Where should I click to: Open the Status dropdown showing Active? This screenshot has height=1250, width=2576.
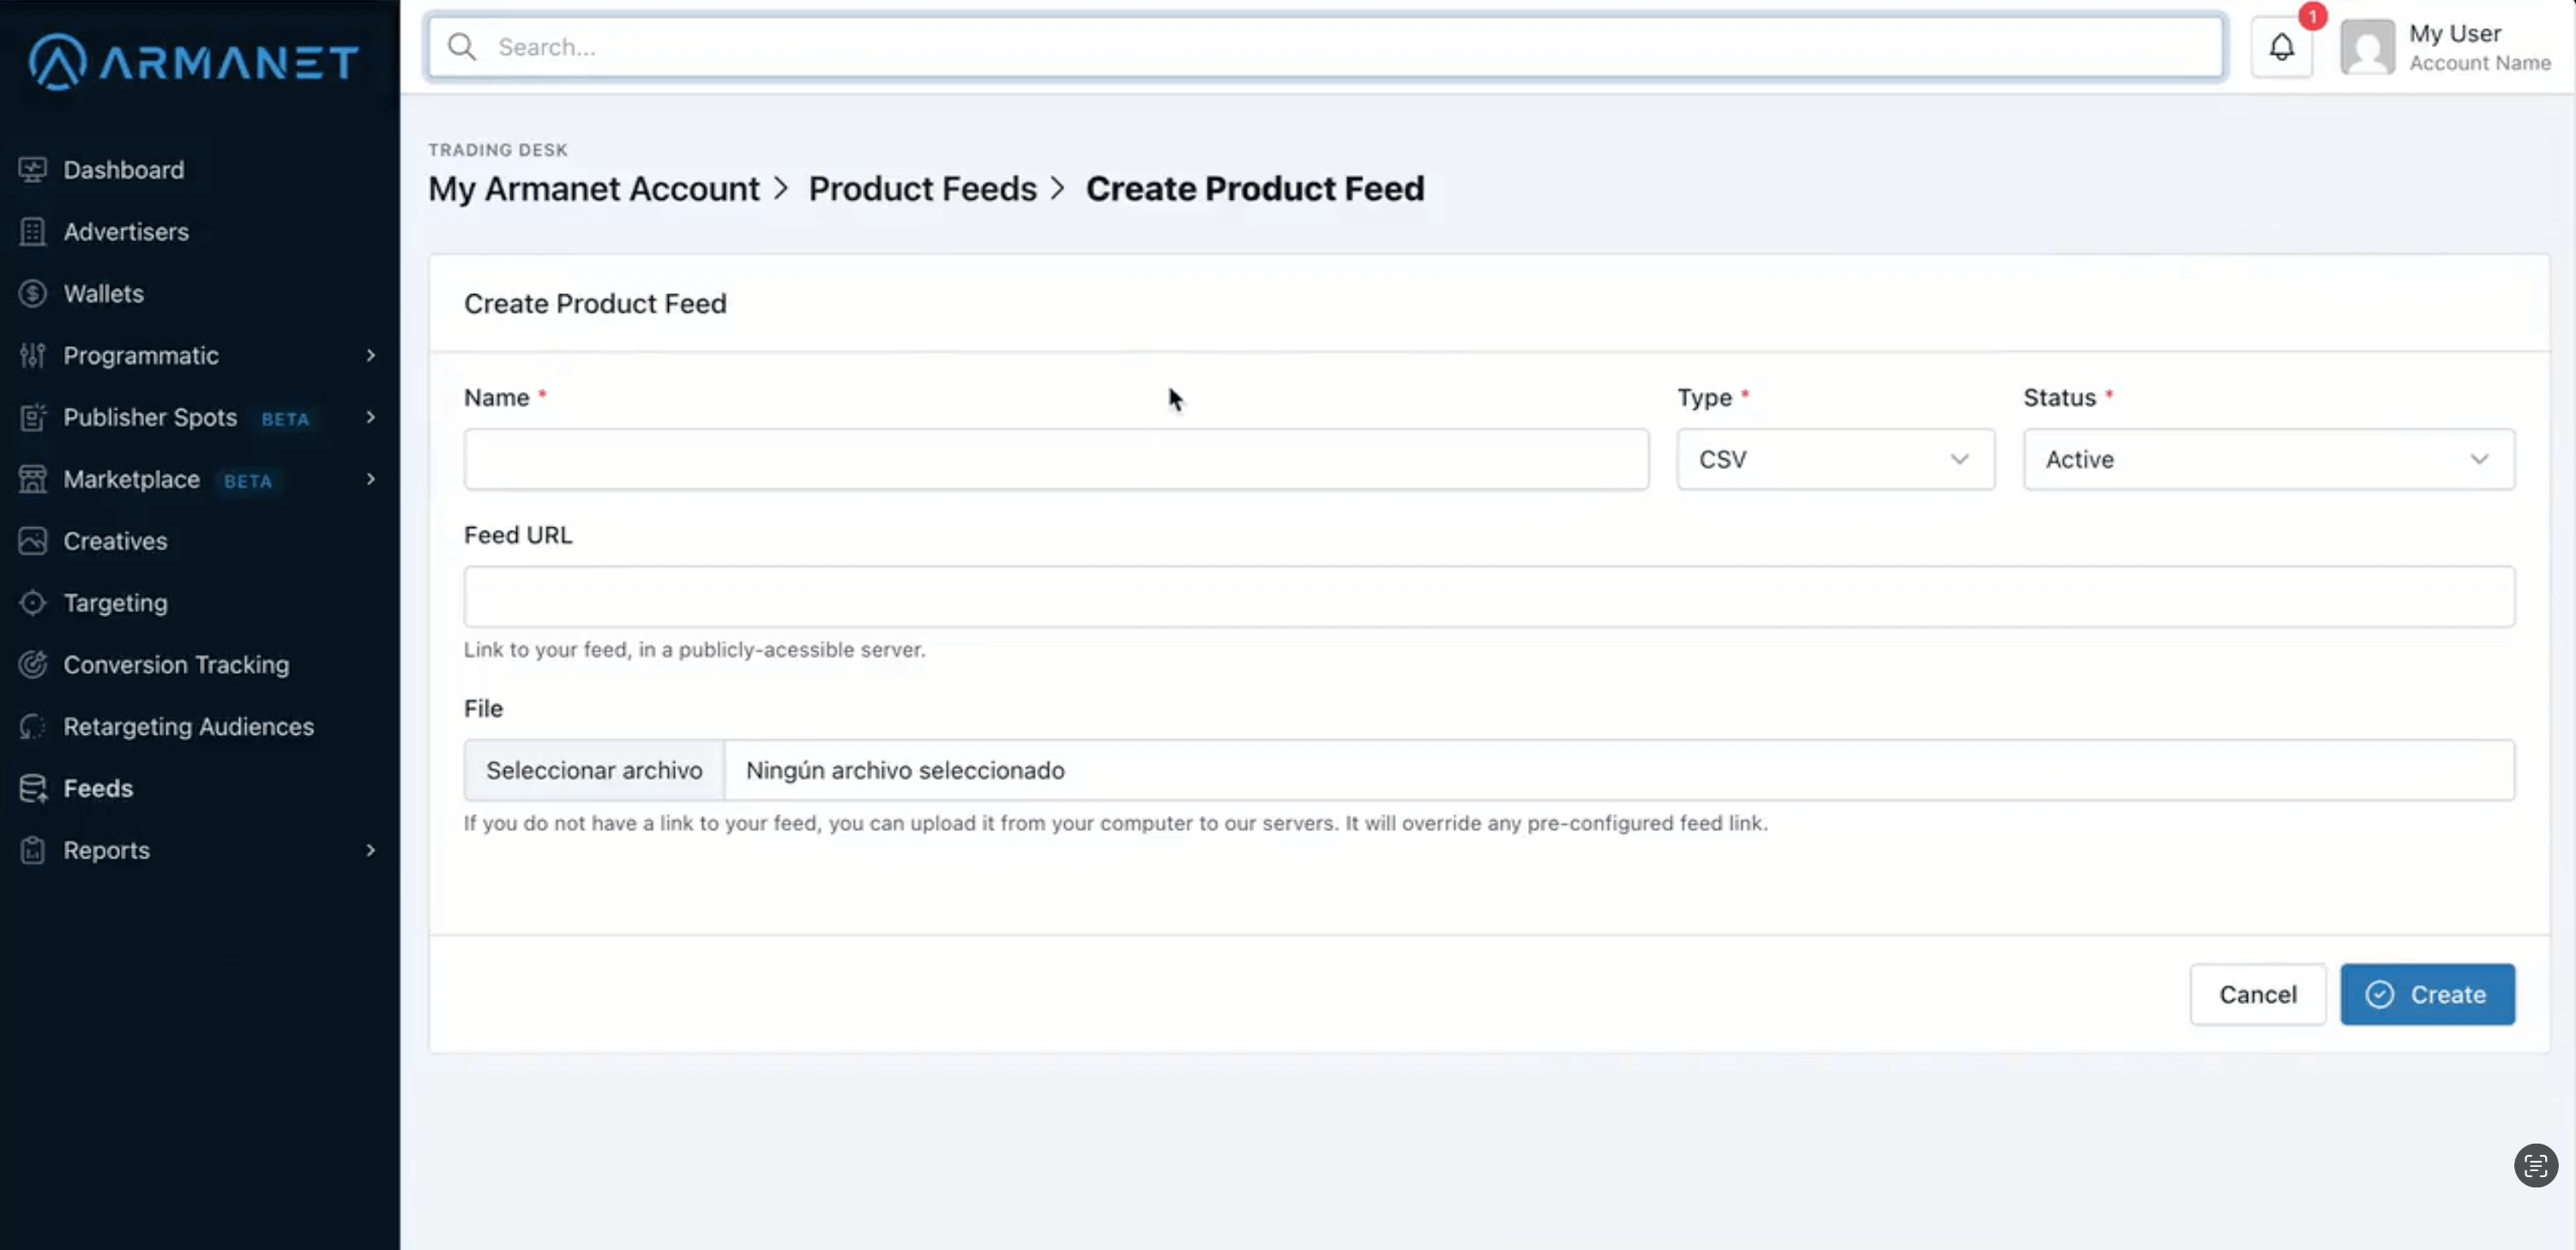(x=2268, y=459)
